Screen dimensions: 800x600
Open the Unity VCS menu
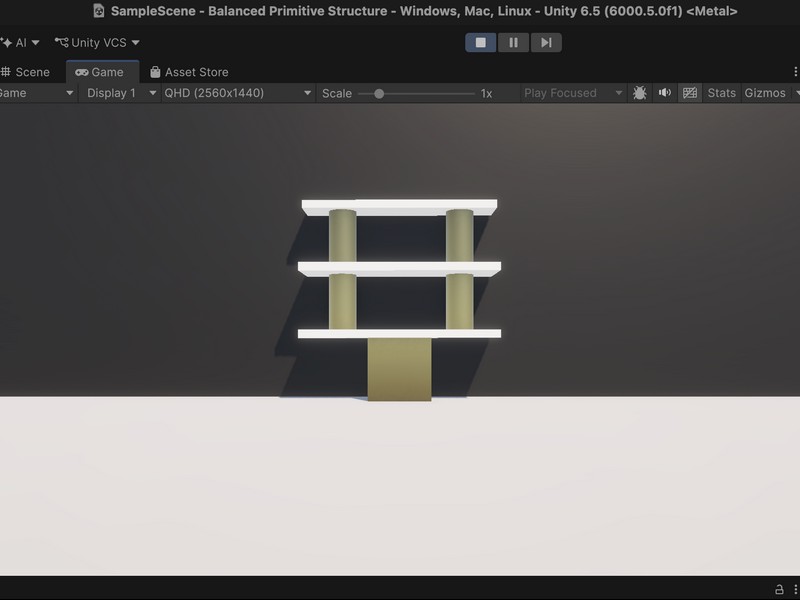tap(97, 42)
